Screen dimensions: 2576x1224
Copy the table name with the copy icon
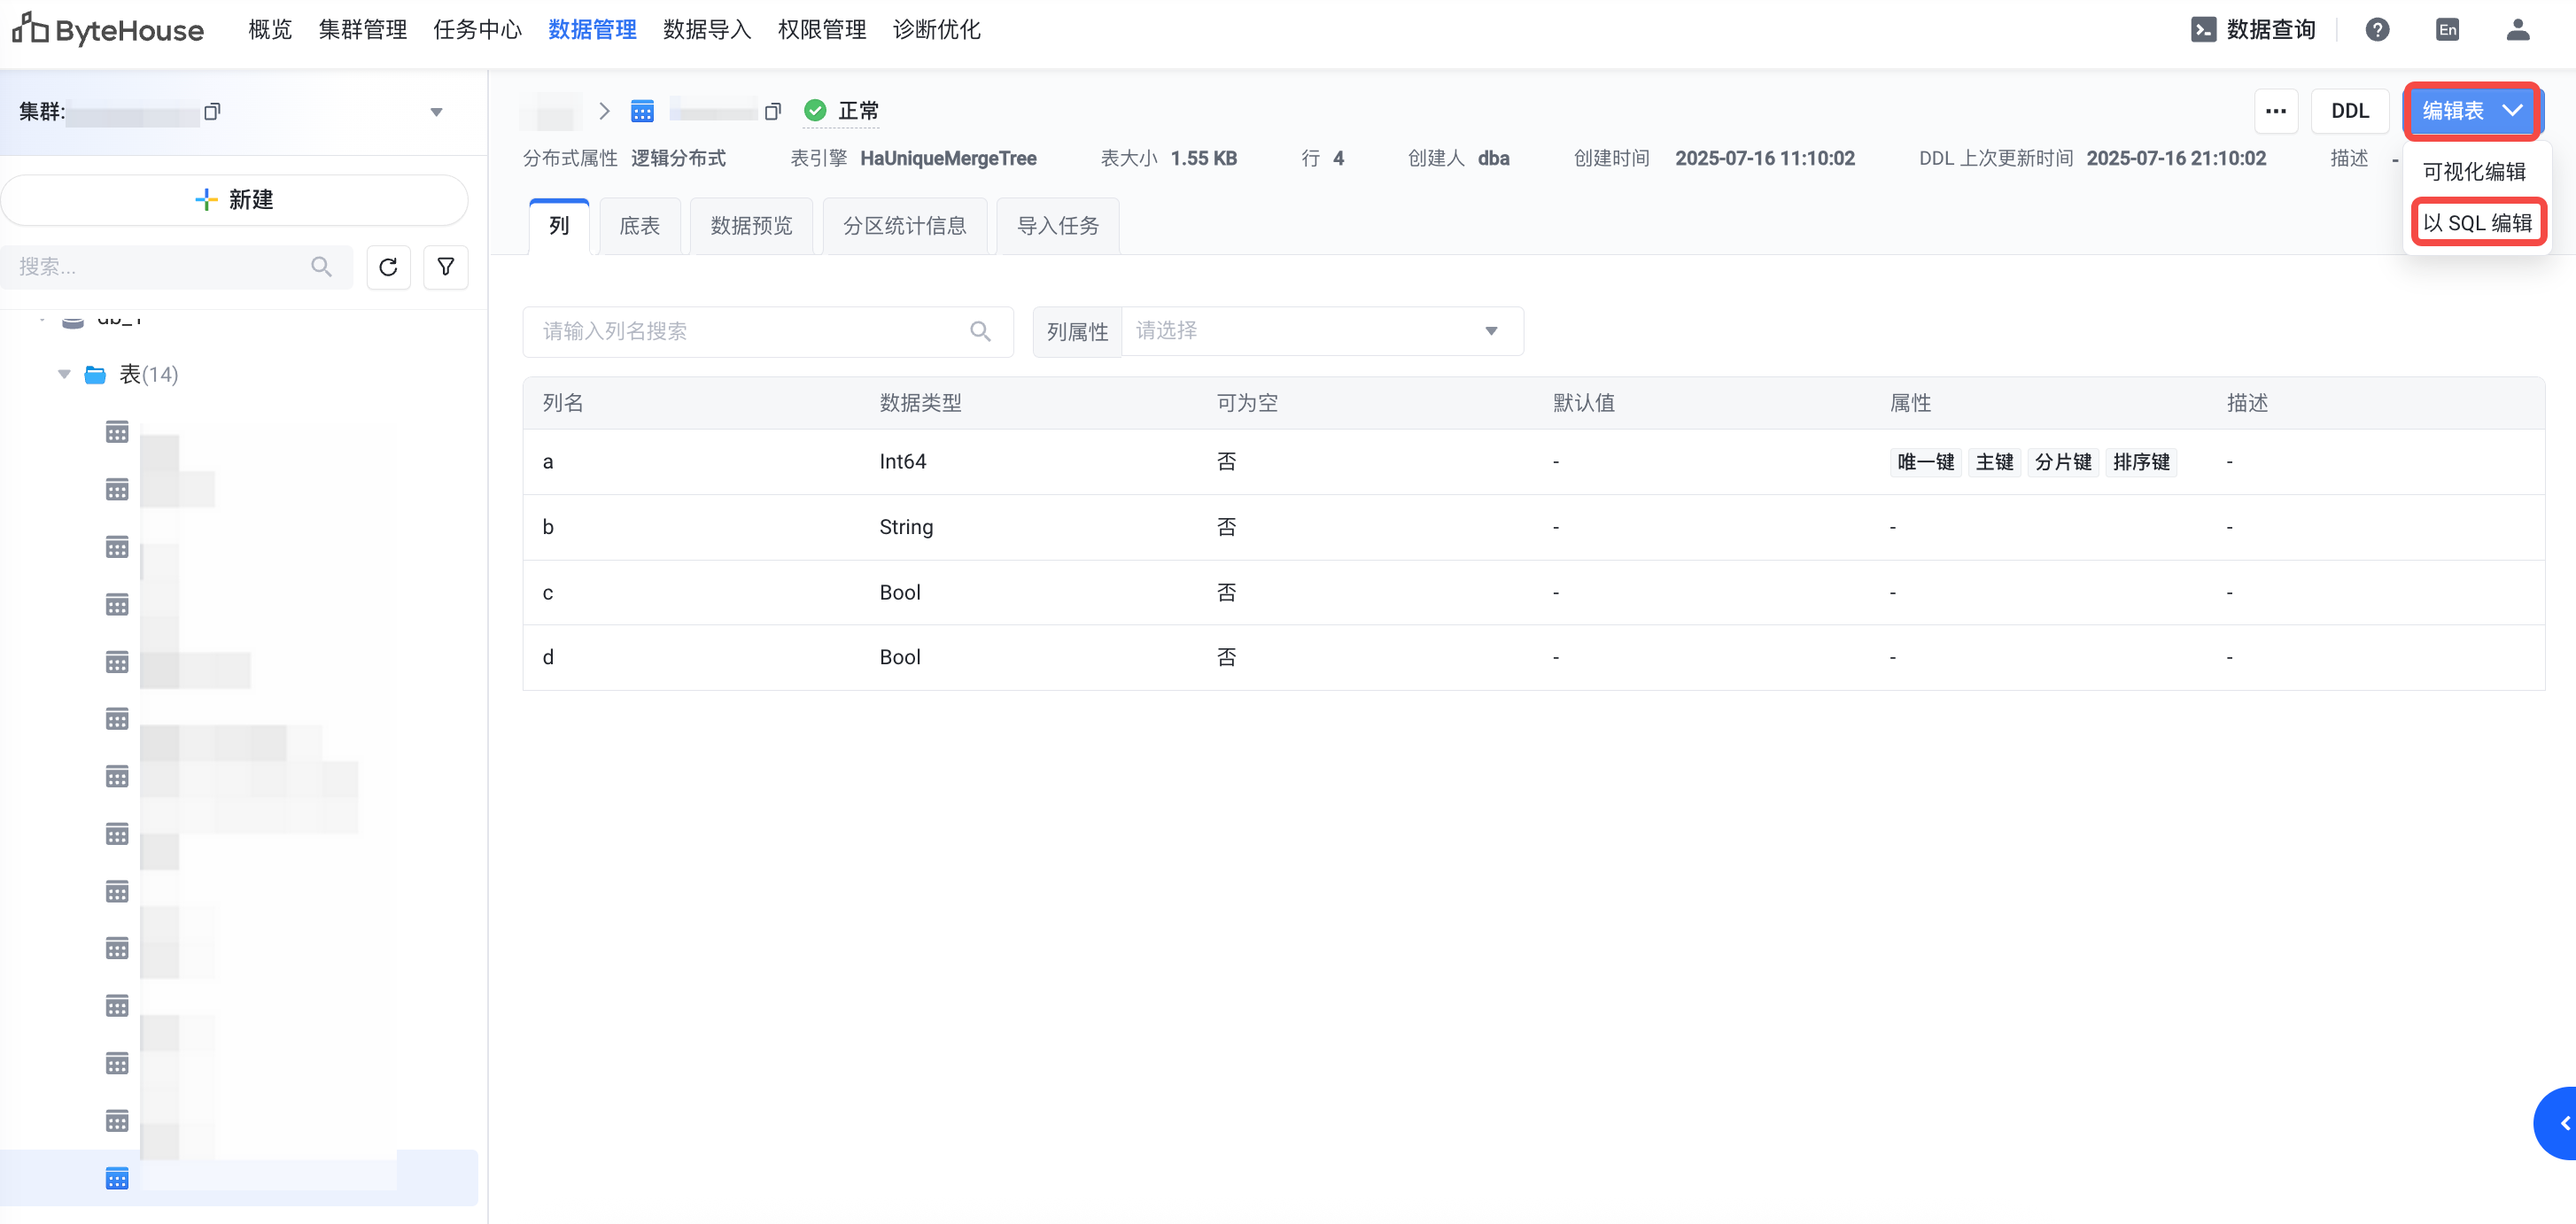point(772,111)
